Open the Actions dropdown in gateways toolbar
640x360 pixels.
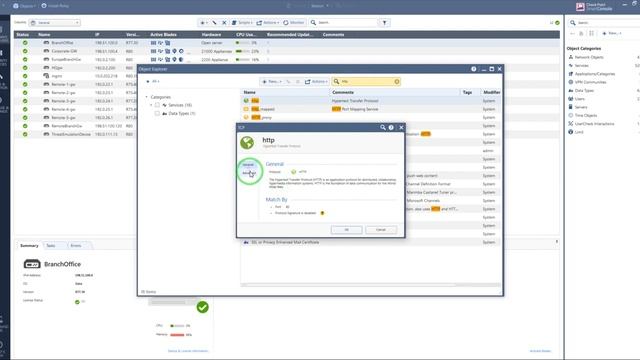268,22
